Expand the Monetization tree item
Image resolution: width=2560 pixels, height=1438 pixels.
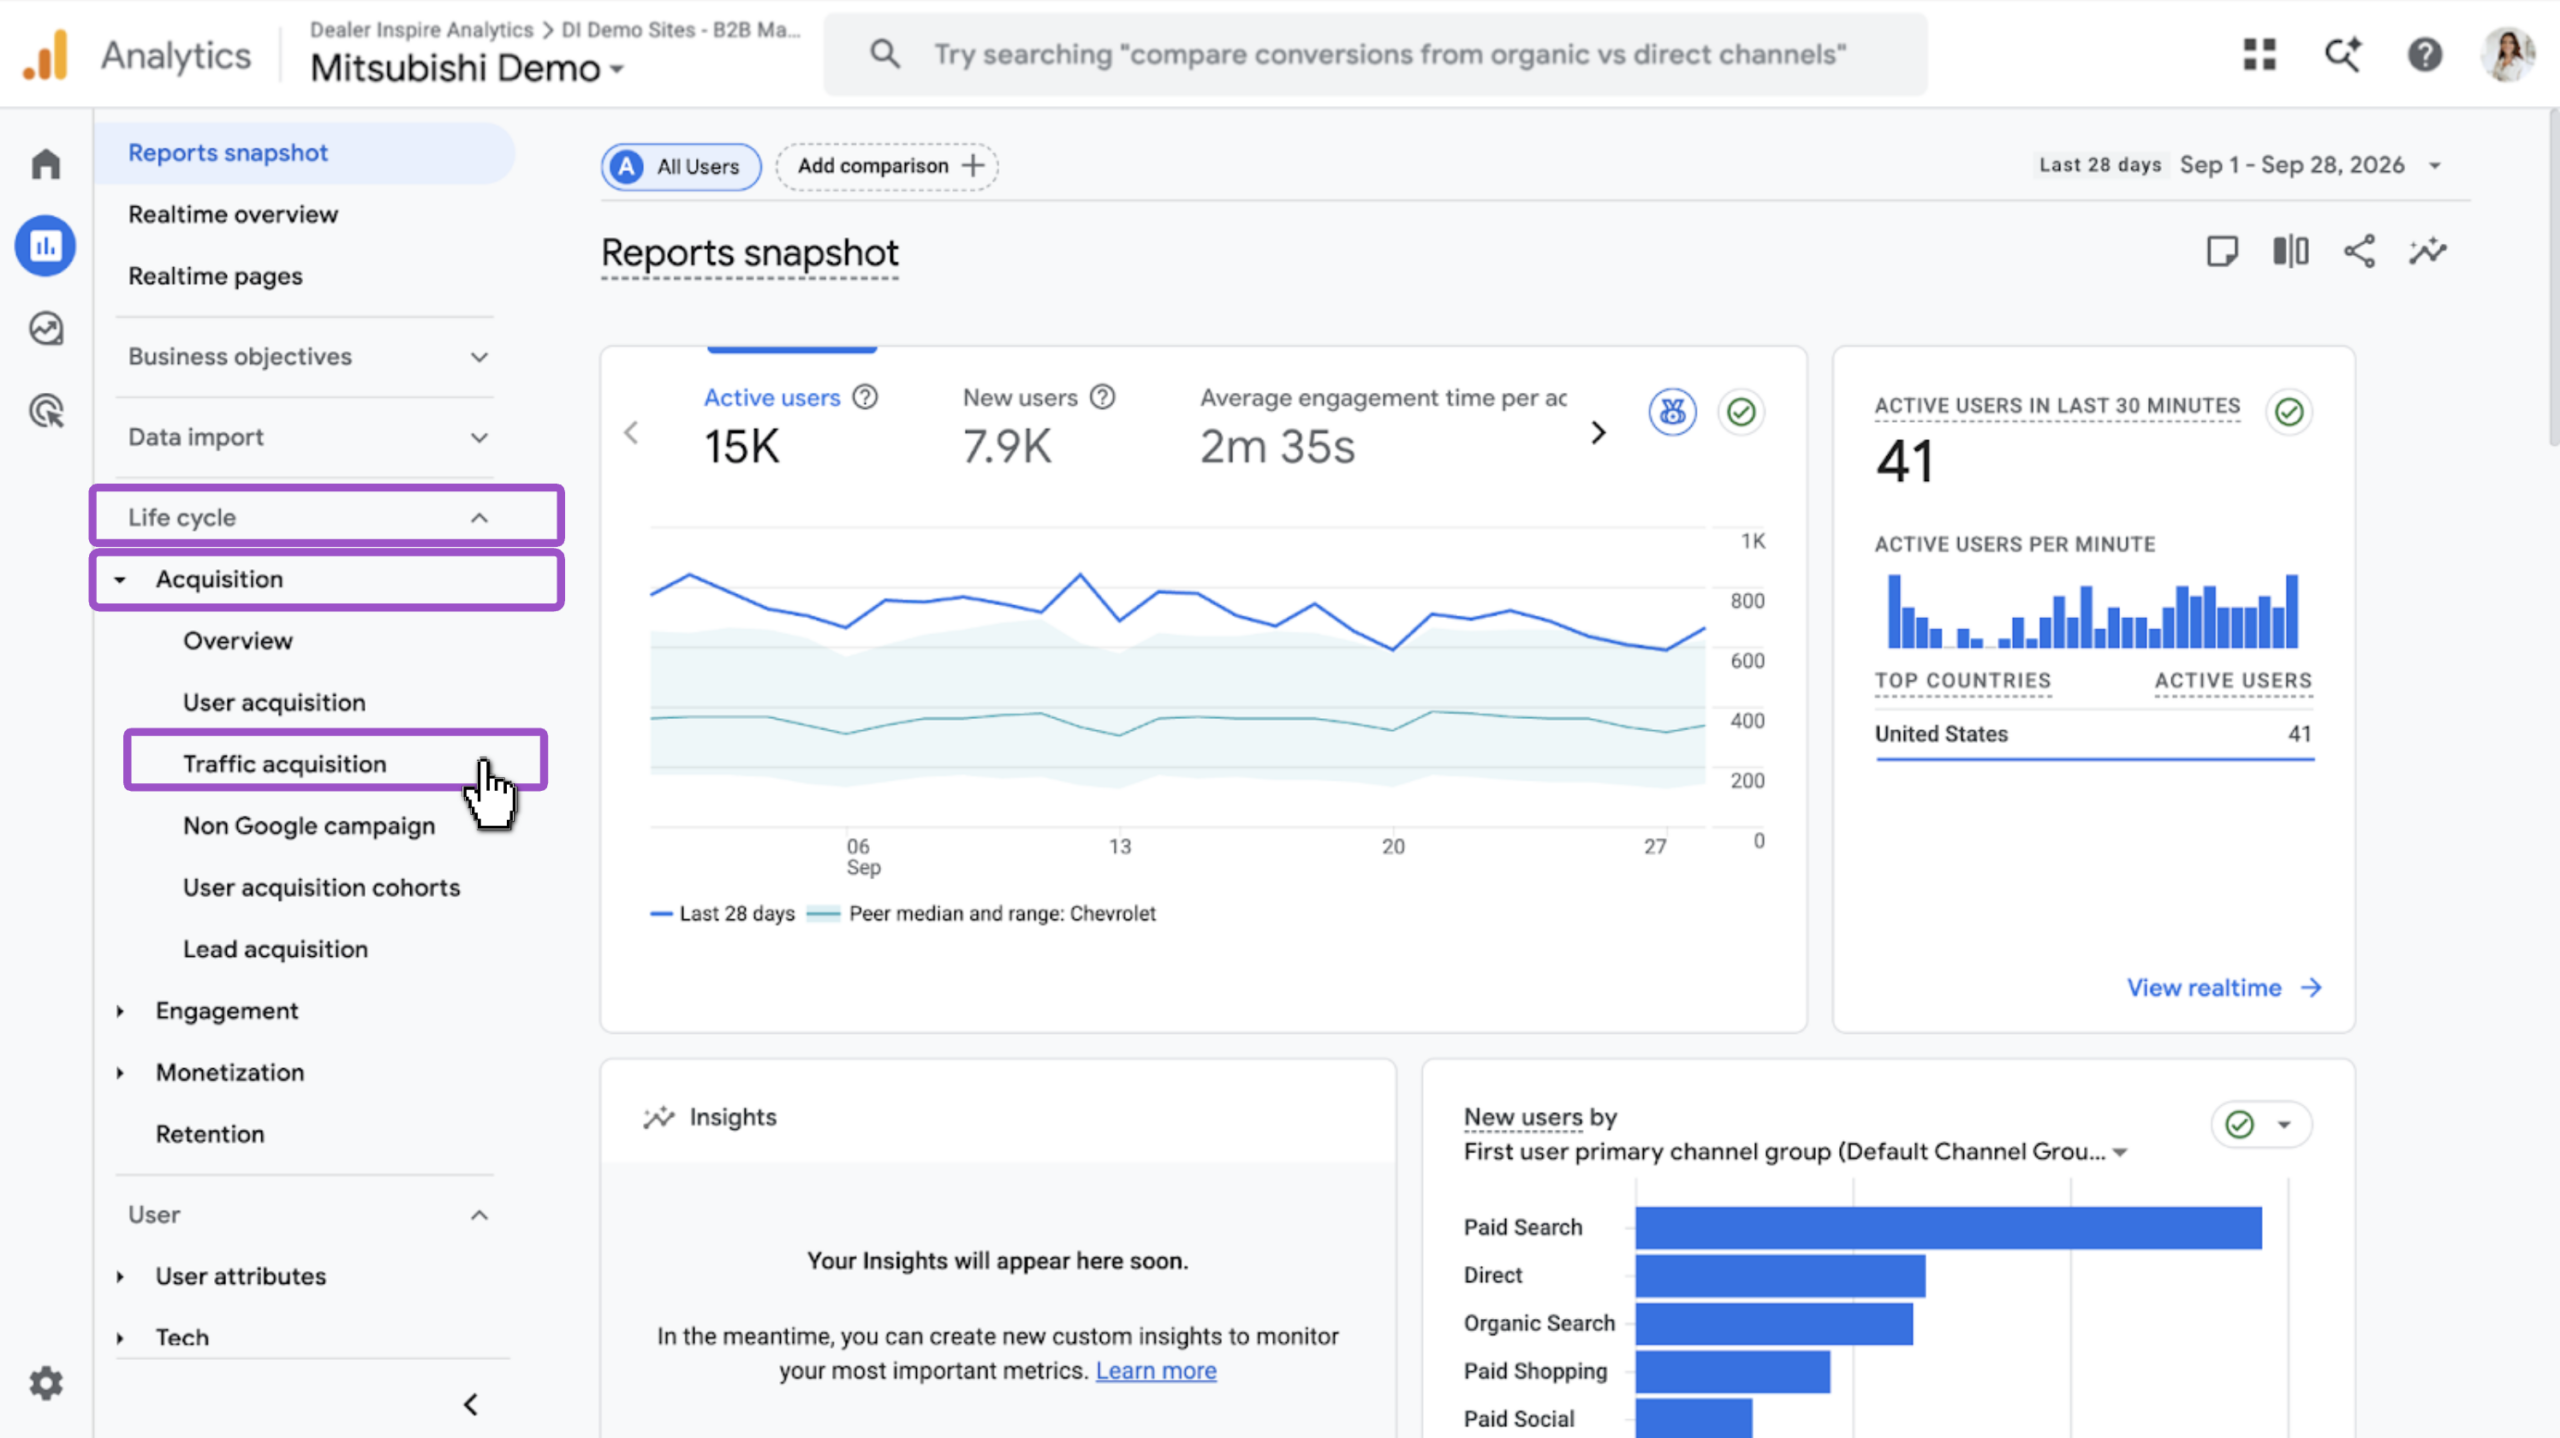(x=120, y=1073)
